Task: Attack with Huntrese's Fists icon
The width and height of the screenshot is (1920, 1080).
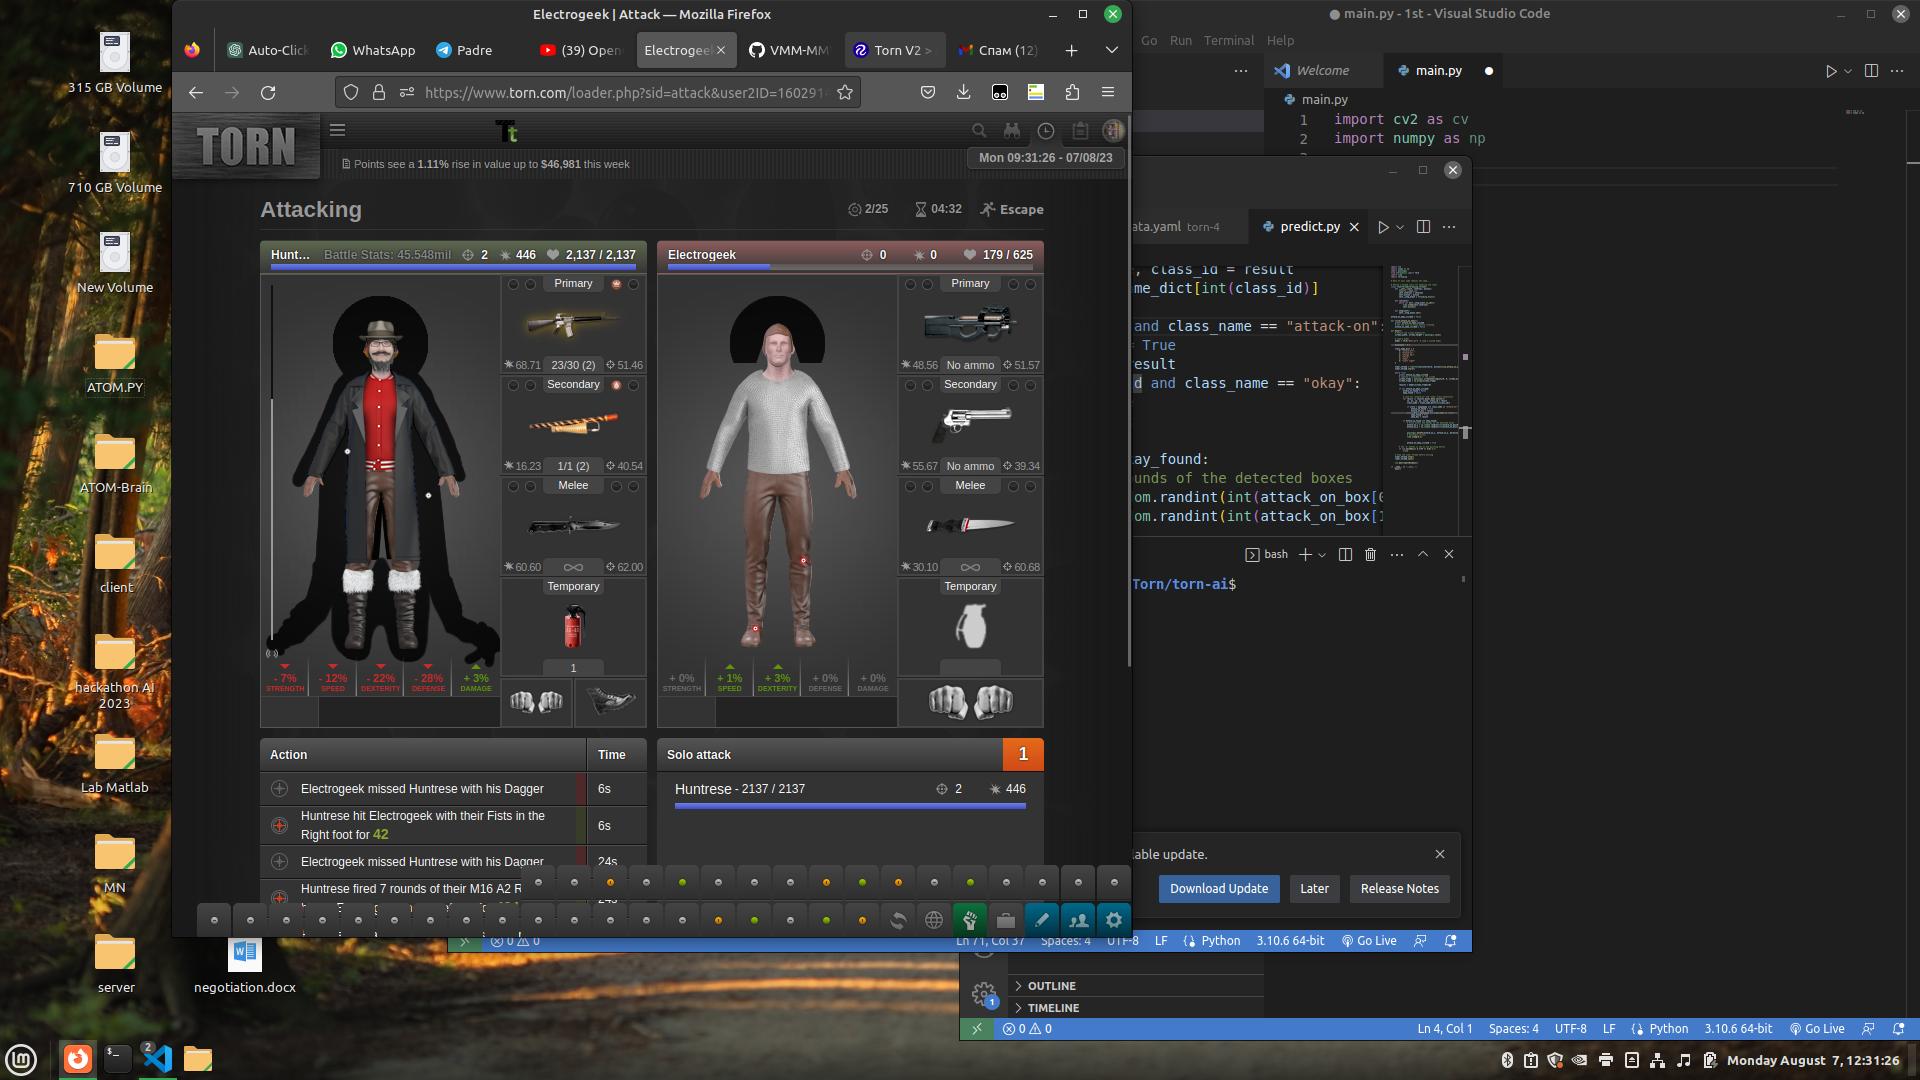Action: point(537,702)
